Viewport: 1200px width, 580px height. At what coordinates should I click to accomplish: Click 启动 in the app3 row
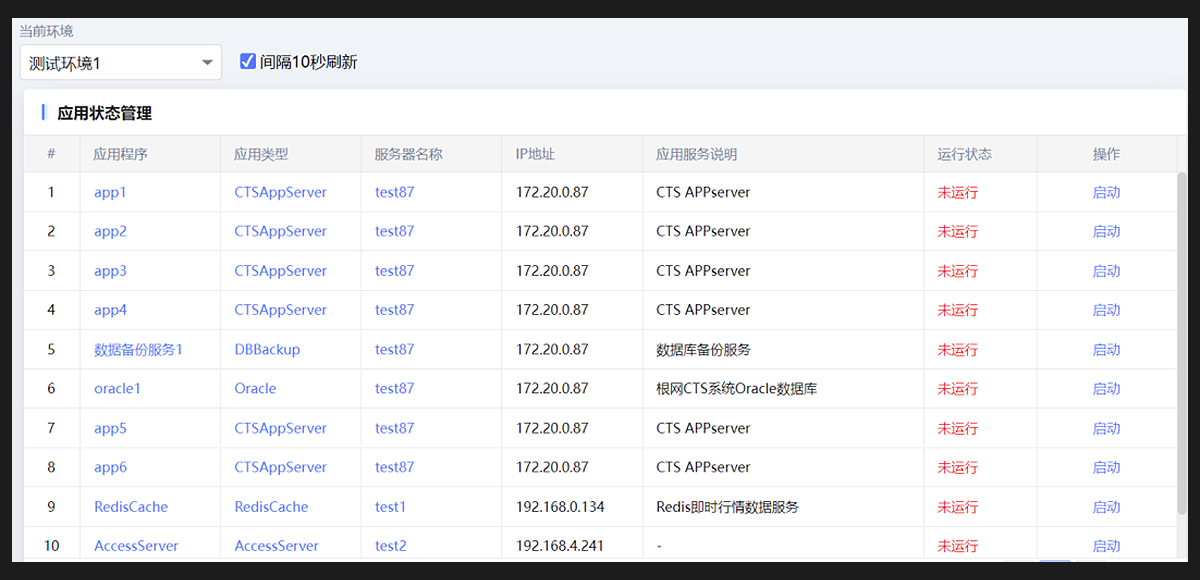click(1106, 271)
